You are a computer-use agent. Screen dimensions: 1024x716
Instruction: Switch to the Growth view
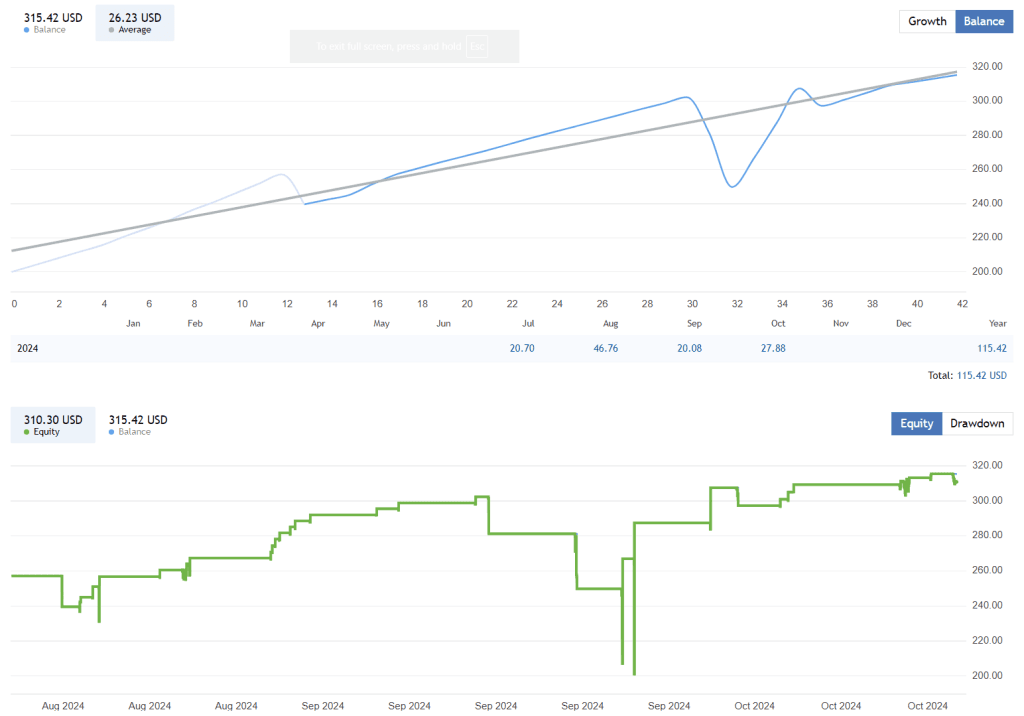pos(926,21)
